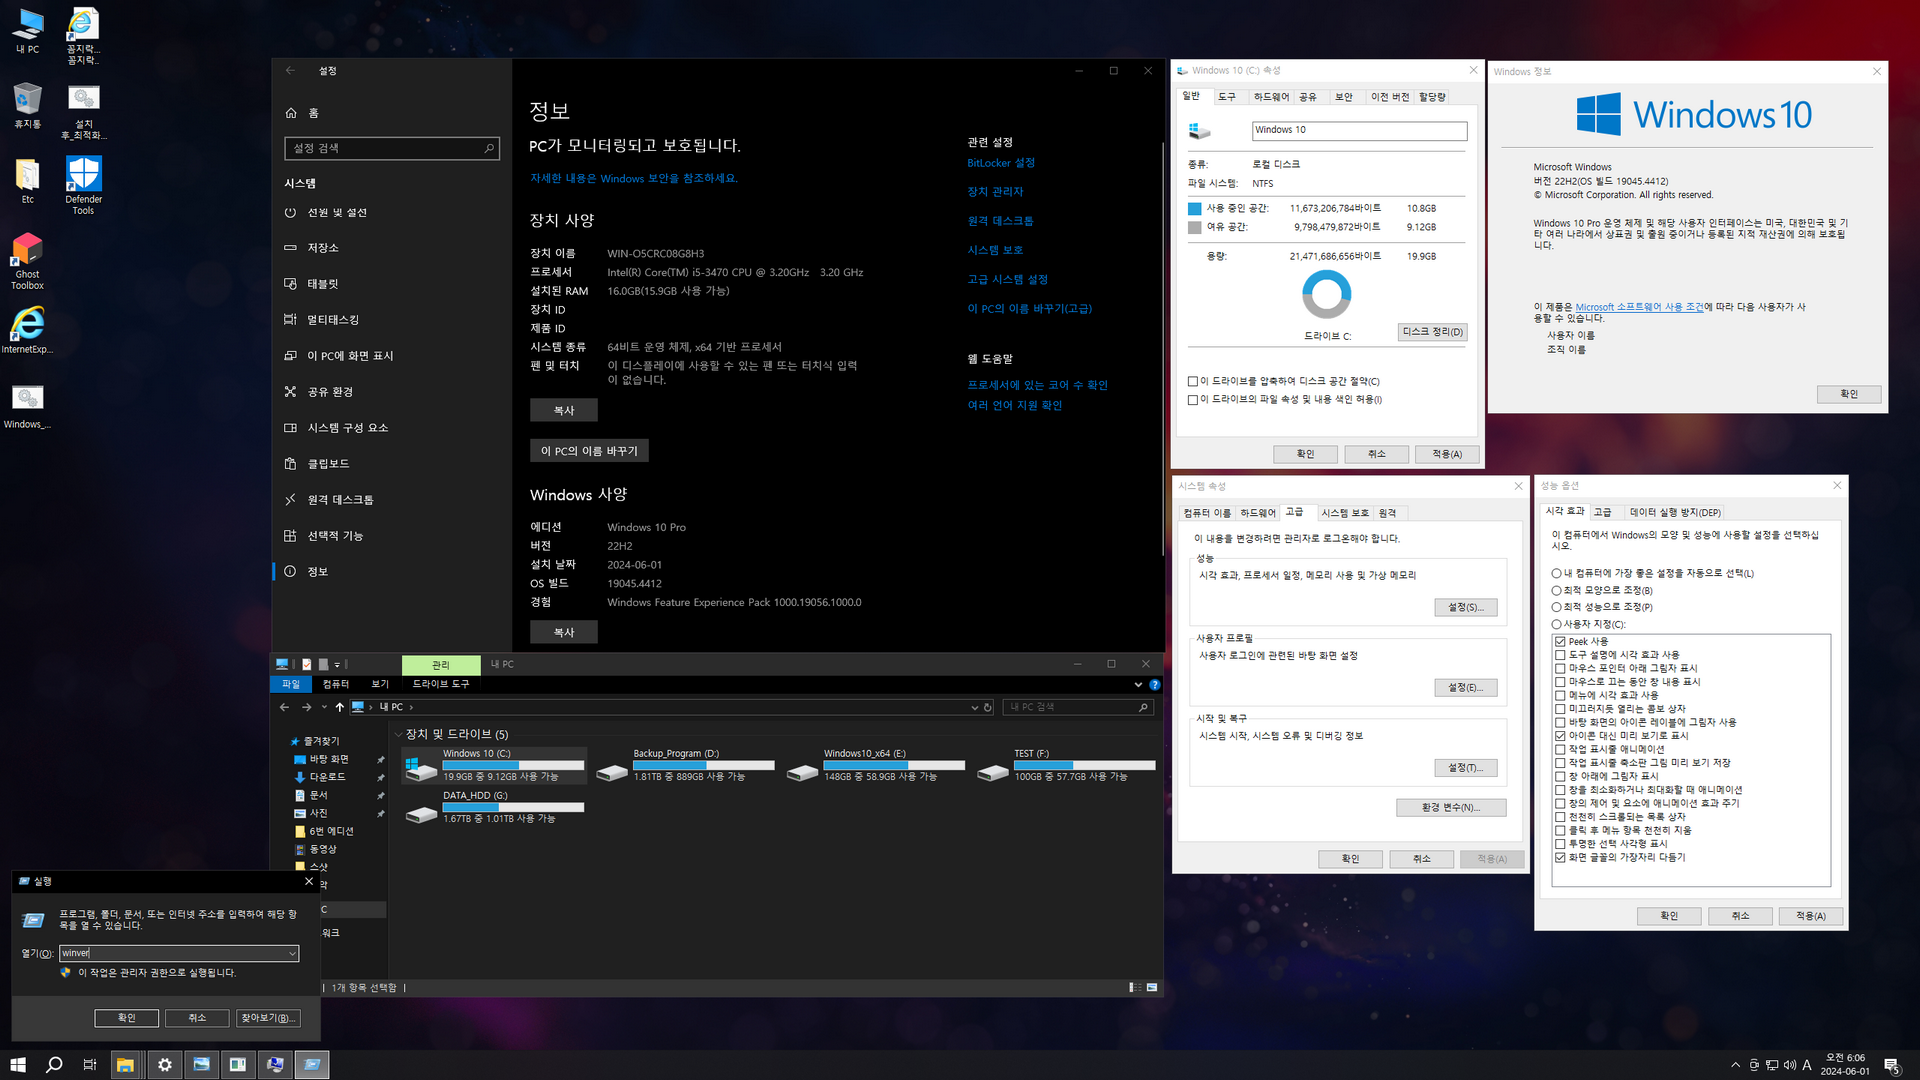Open Defender Tools desktop shortcut

pos(83,175)
